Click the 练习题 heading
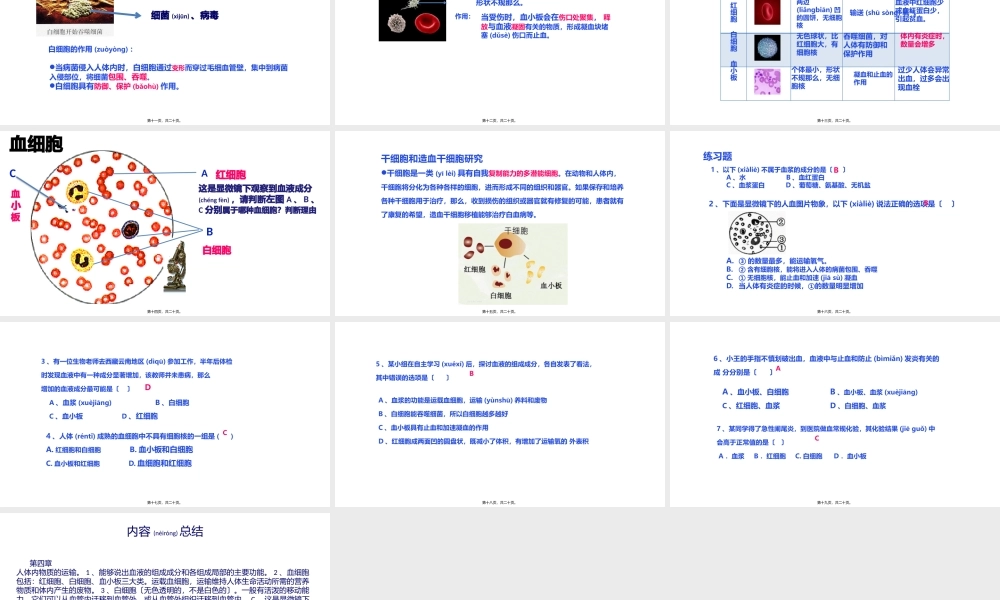 718,155
